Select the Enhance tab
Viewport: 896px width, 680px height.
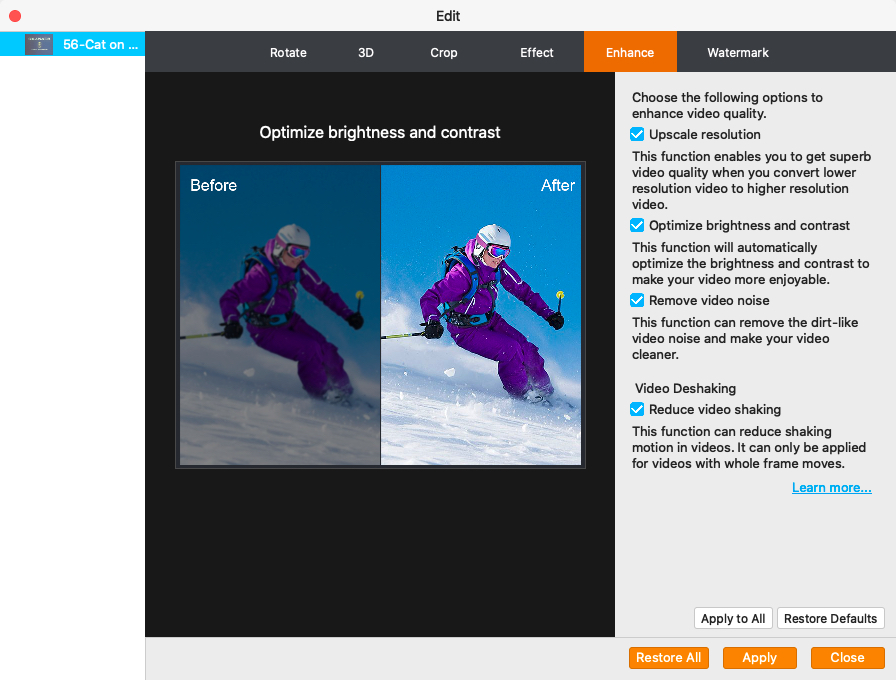tap(630, 52)
